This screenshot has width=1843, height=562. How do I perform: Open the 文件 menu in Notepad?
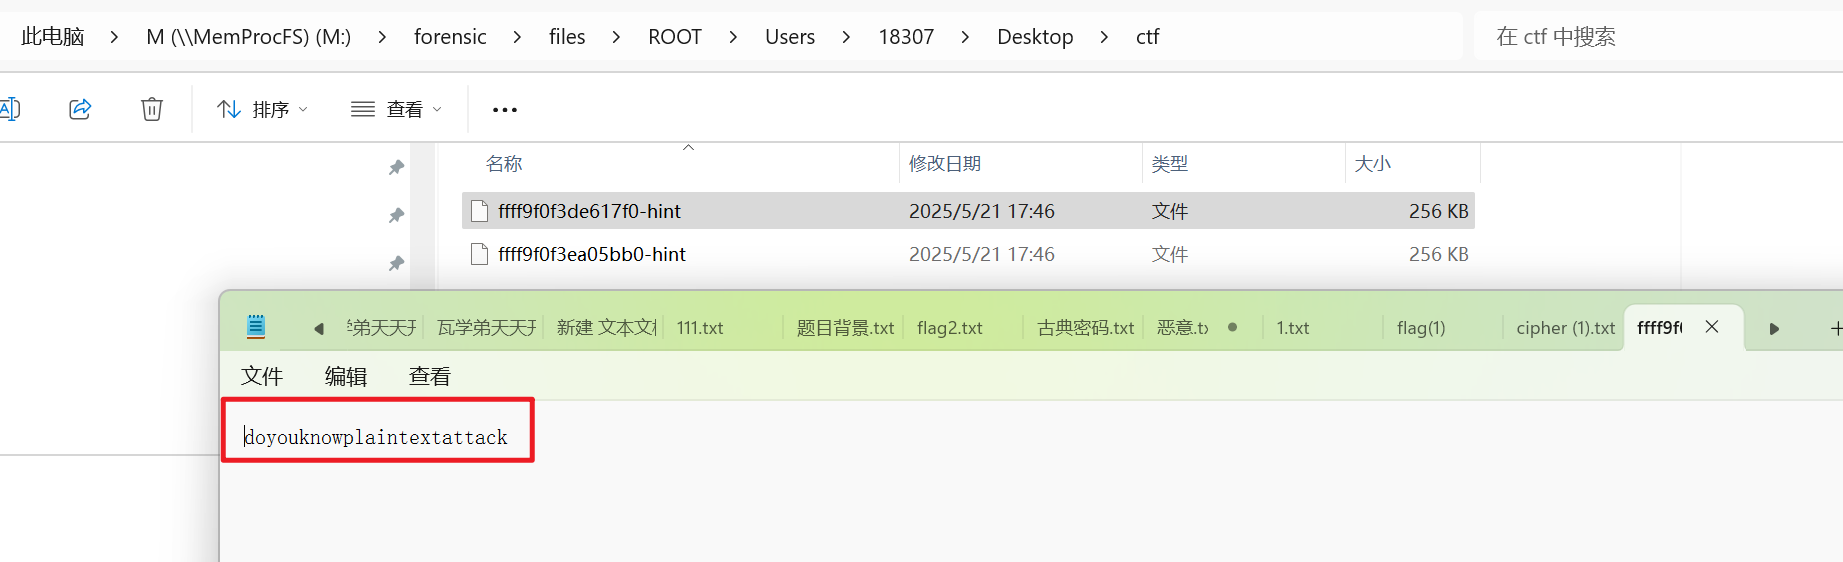pyautogui.click(x=262, y=376)
